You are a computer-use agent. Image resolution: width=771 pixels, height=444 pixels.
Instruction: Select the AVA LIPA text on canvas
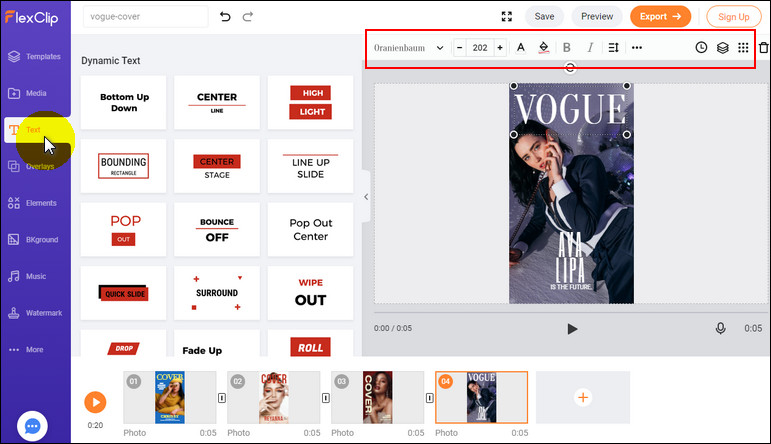[570, 257]
